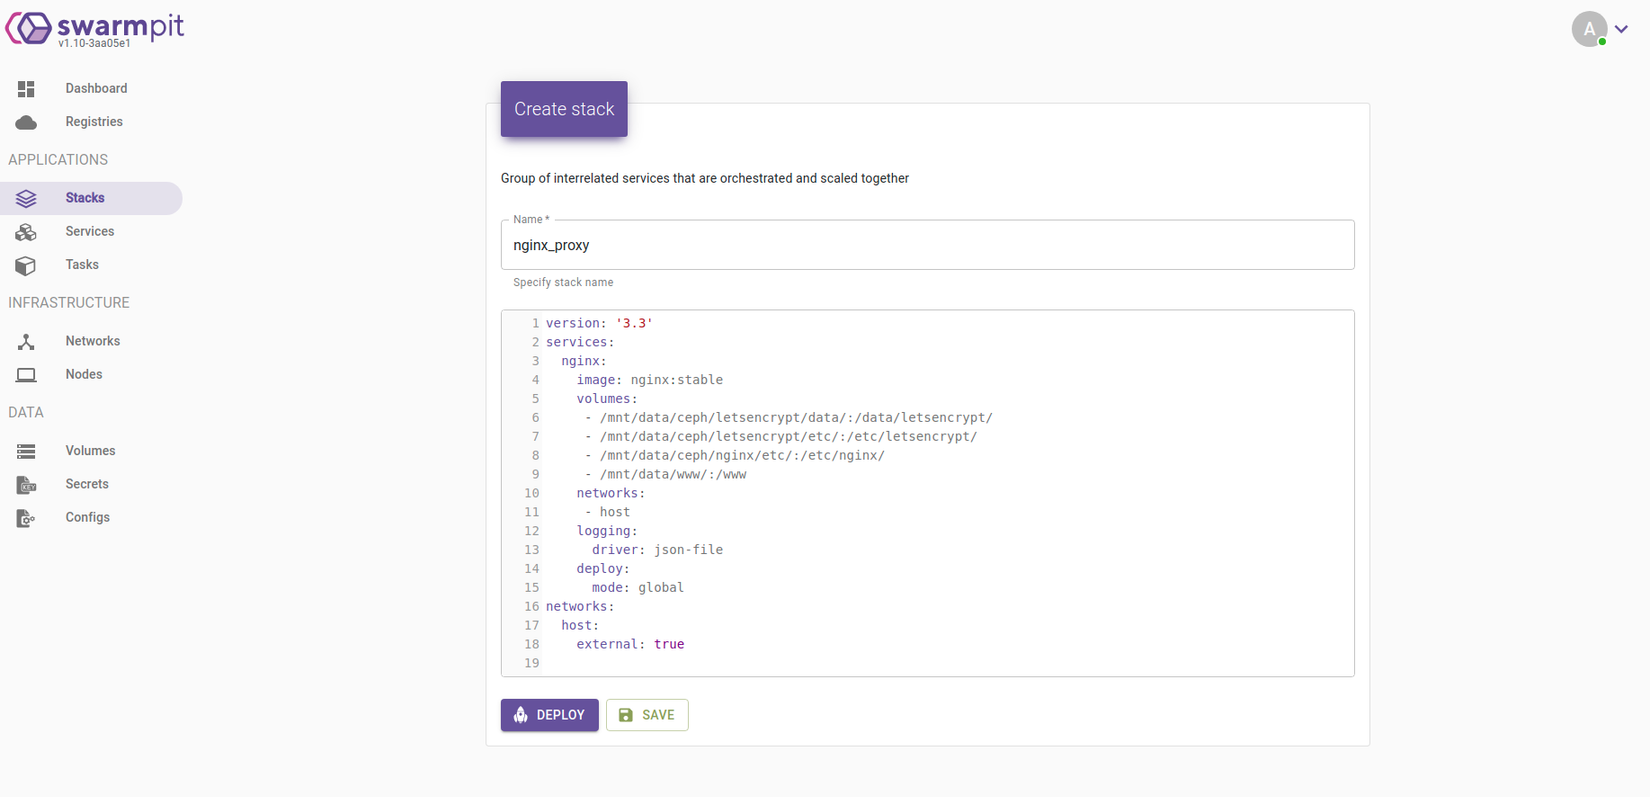Image resolution: width=1650 pixels, height=797 pixels.
Task: Click the Nodes laptop icon
Action: (26, 375)
